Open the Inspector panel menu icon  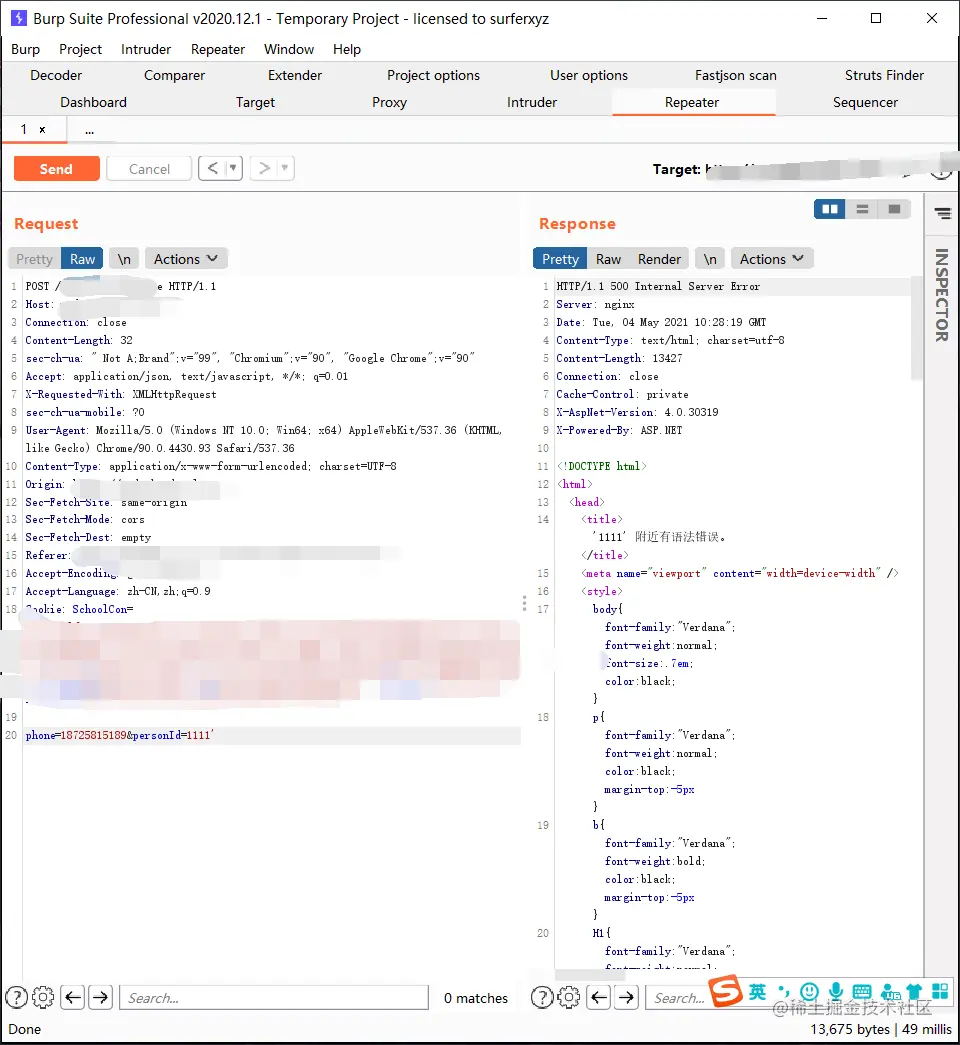pos(943,213)
